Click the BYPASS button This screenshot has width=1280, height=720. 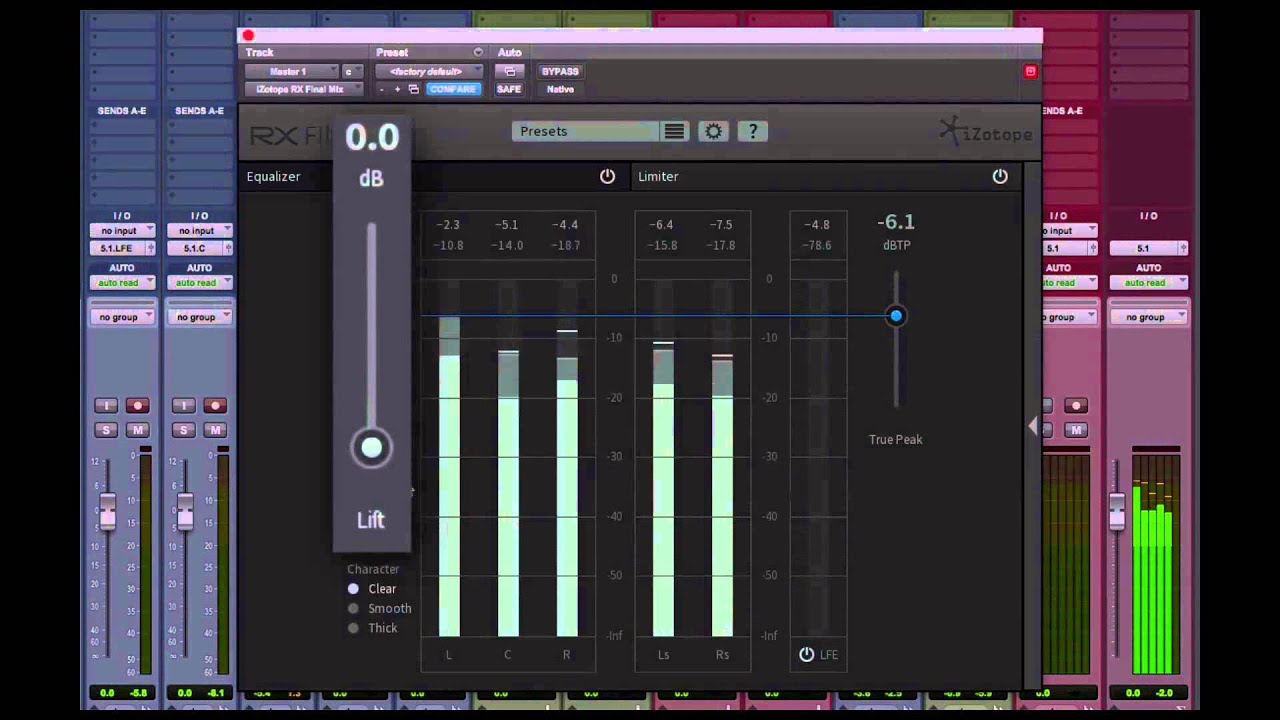pos(560,71)
